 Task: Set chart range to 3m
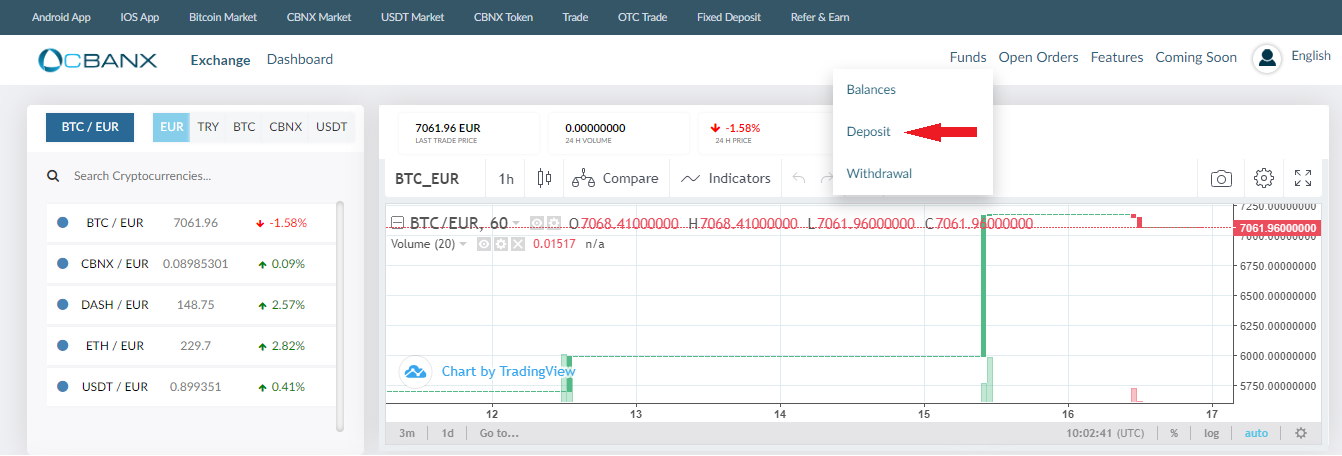pos(406,433)
